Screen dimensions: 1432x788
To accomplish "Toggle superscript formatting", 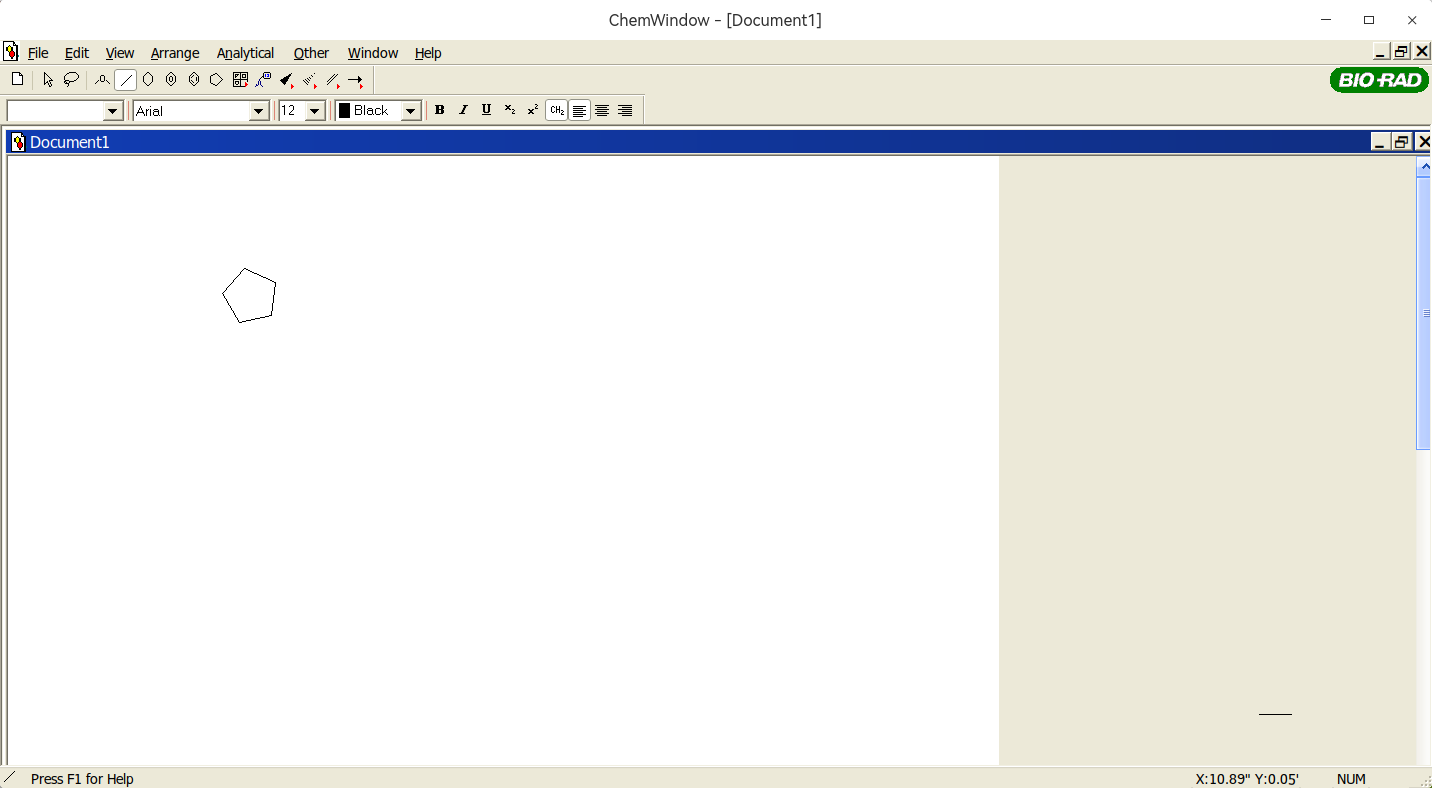I will point(533,110).
